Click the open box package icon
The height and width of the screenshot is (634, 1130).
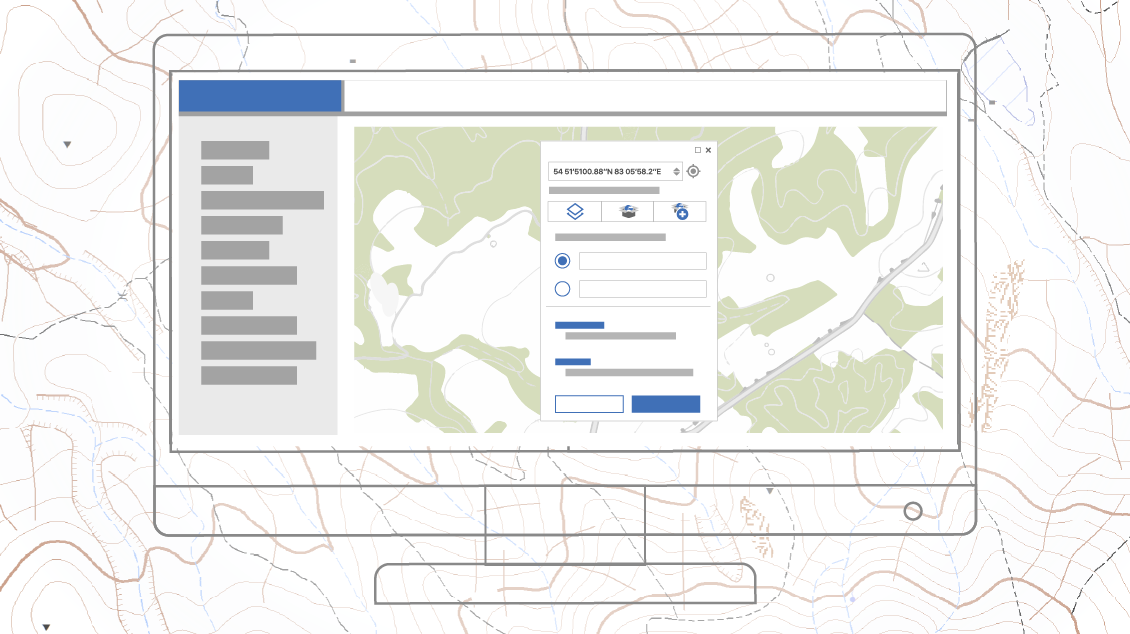click(627, 212)
